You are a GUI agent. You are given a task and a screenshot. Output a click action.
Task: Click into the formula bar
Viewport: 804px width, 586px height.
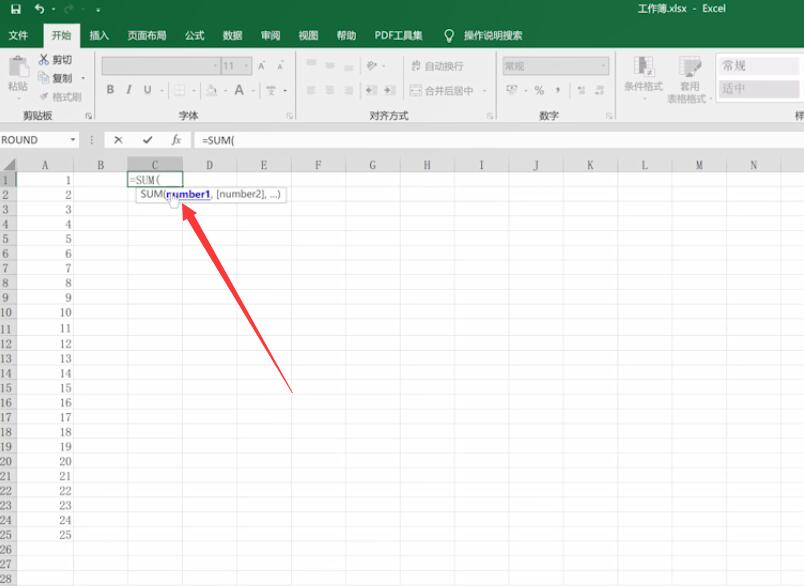pos(498,140)
